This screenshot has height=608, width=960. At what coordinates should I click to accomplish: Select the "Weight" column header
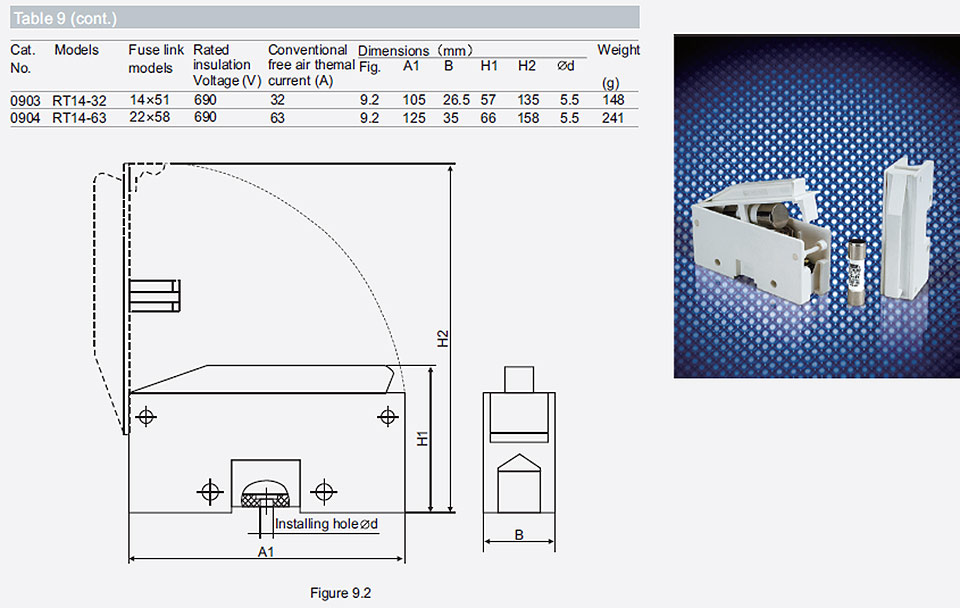pos(618,50)
